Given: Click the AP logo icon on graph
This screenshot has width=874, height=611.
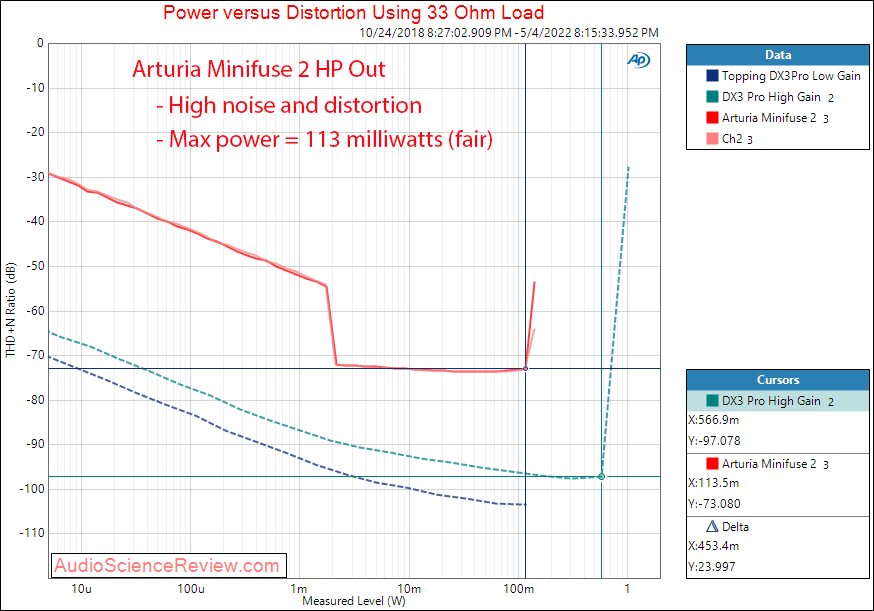Looking at the screenshot, I should pyautogui.click(x=639, y=60).
